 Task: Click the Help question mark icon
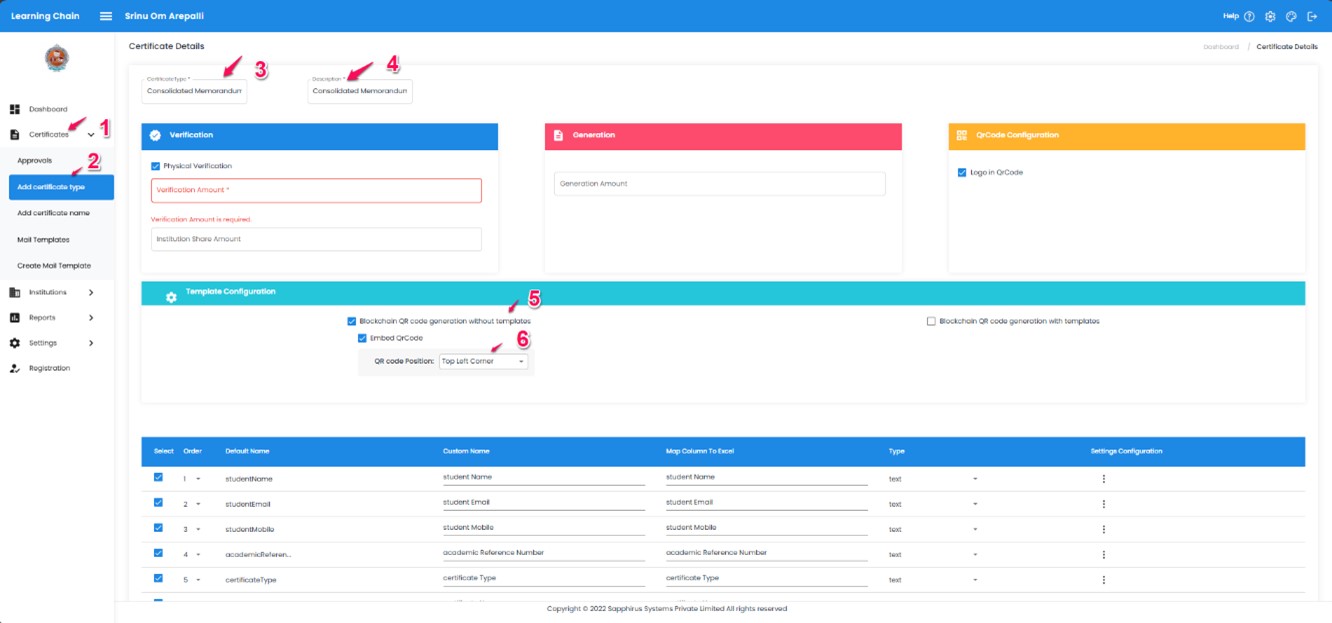[1249, 16]
